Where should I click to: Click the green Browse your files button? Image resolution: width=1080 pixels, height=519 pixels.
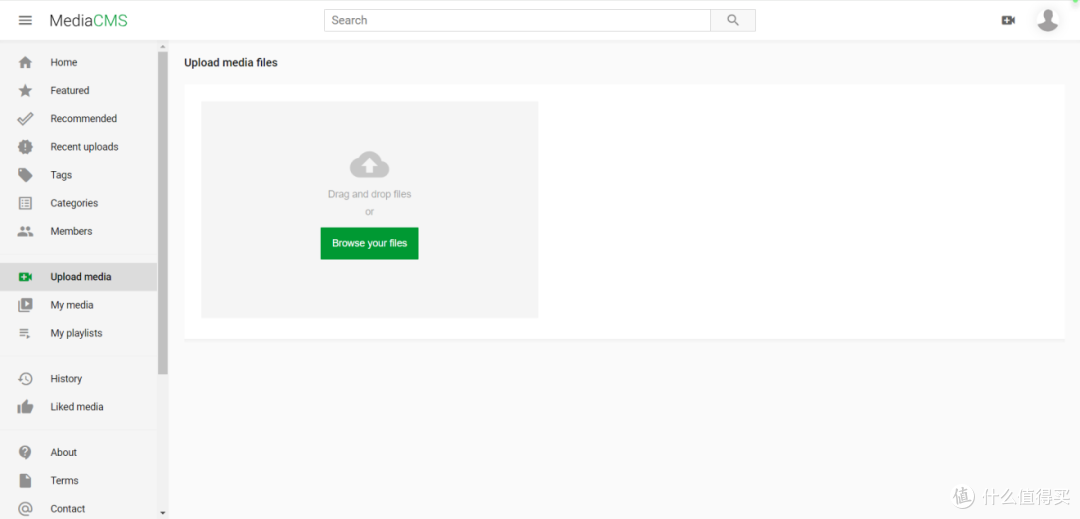click(x=369, y=243)
